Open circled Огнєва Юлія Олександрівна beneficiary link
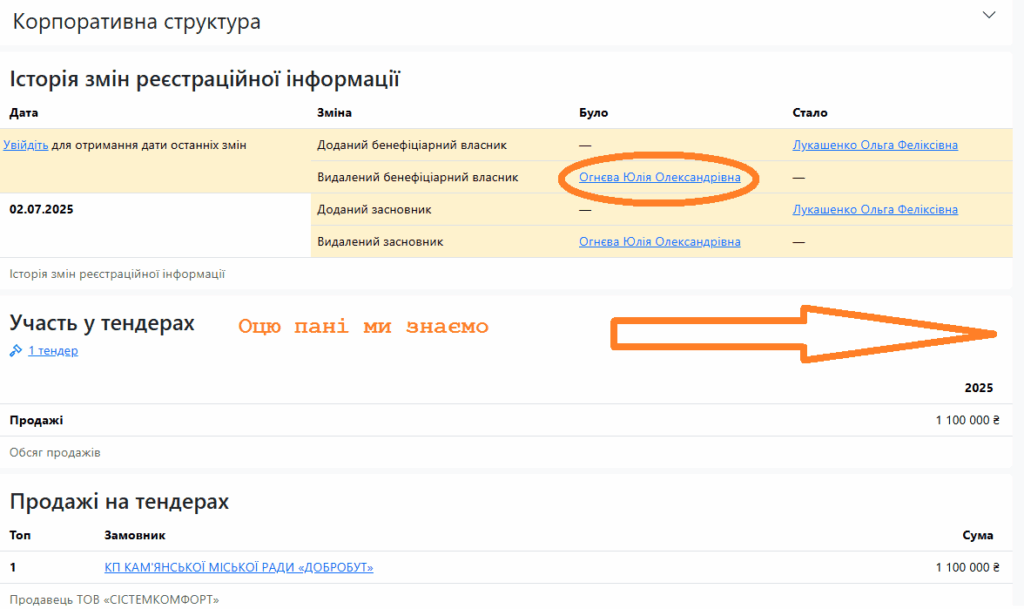Screen dimensions: 1024x609 659,177
